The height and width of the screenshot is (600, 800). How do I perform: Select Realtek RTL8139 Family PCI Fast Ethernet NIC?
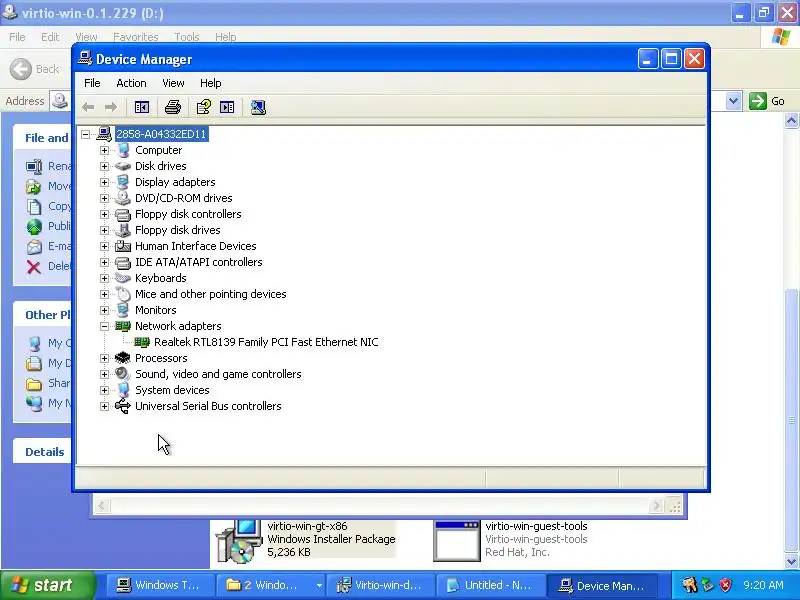point(266,342)
